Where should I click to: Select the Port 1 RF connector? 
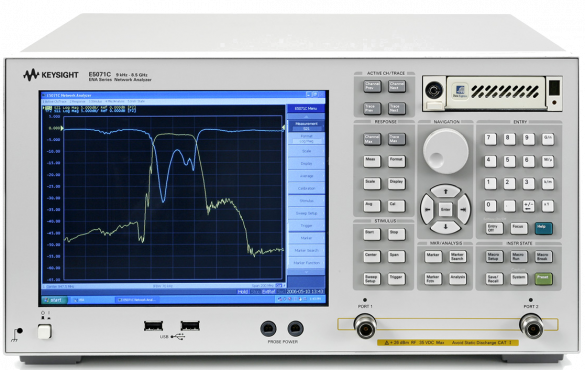(365, 326)
